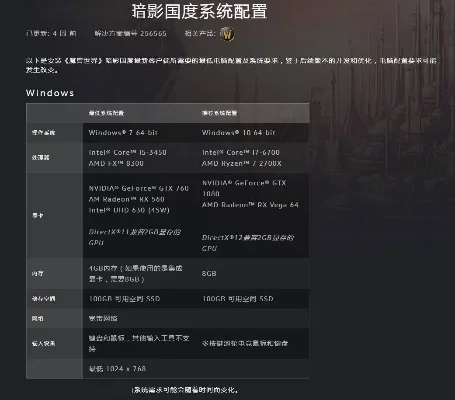455x400 pixels.
Task: Select 'Intel® Core™ i5-3450' processor text
Action: pos(128,152)
